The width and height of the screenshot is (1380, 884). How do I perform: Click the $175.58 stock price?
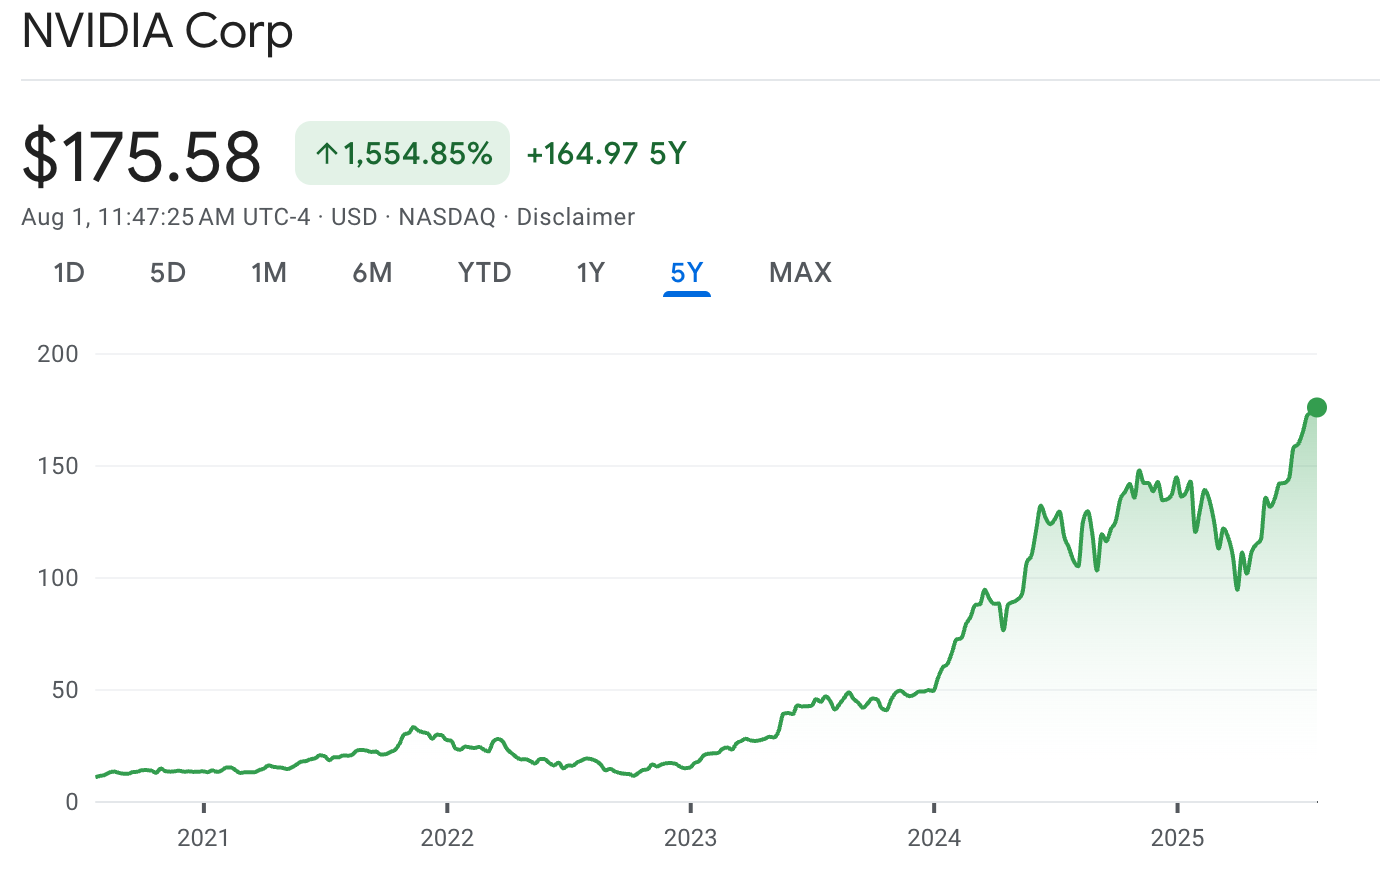141,156
